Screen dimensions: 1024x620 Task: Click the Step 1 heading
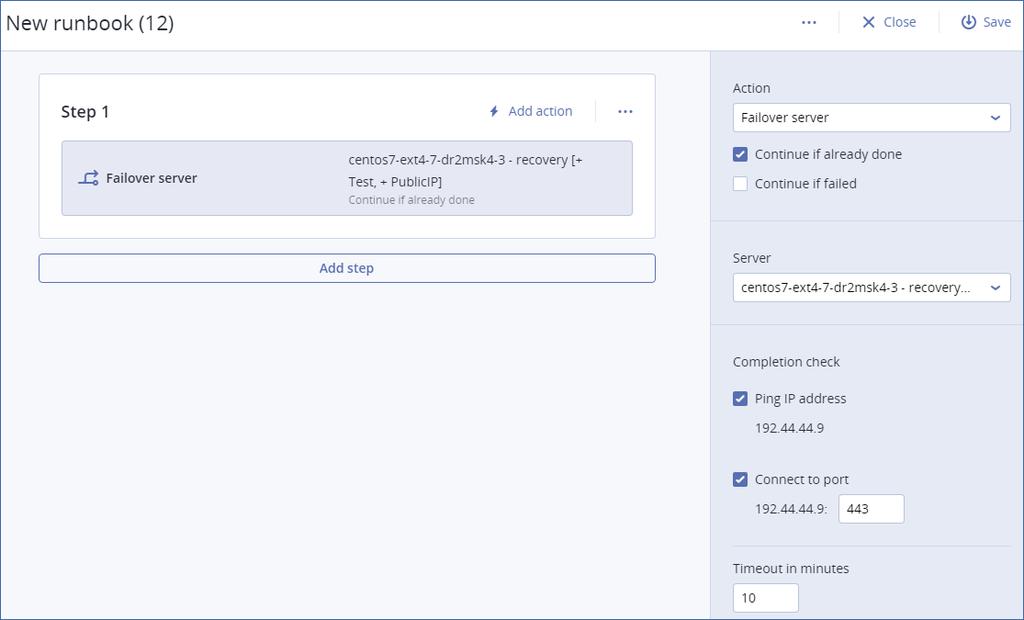tap(85, 112)
